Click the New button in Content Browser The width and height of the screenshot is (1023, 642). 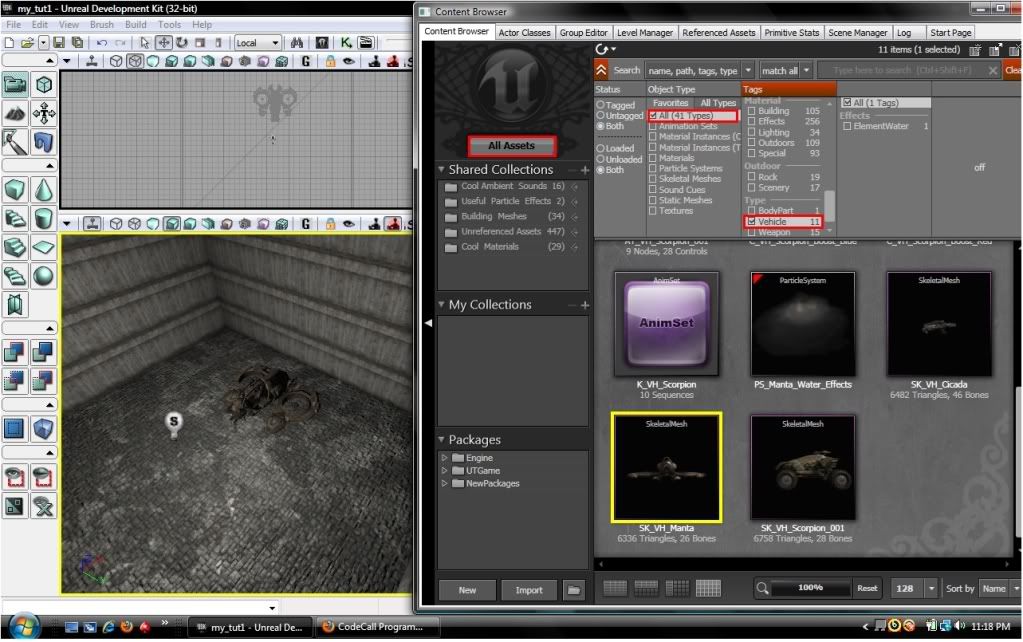(467, 590)
